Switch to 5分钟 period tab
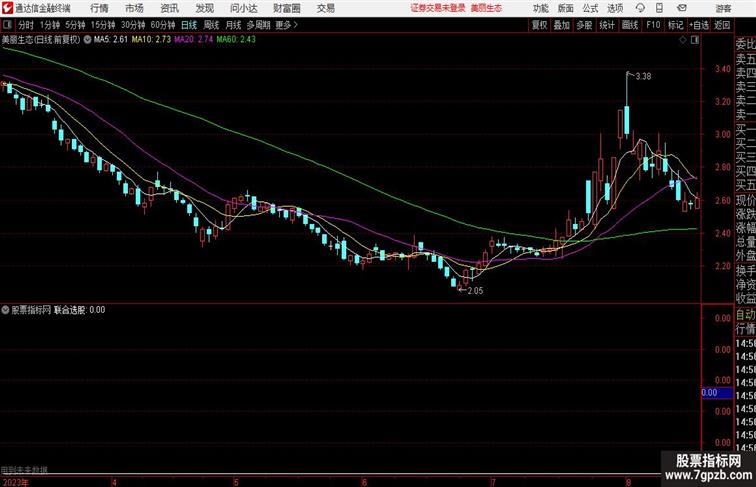Viewport: 756px width, 487px height. 75,25
